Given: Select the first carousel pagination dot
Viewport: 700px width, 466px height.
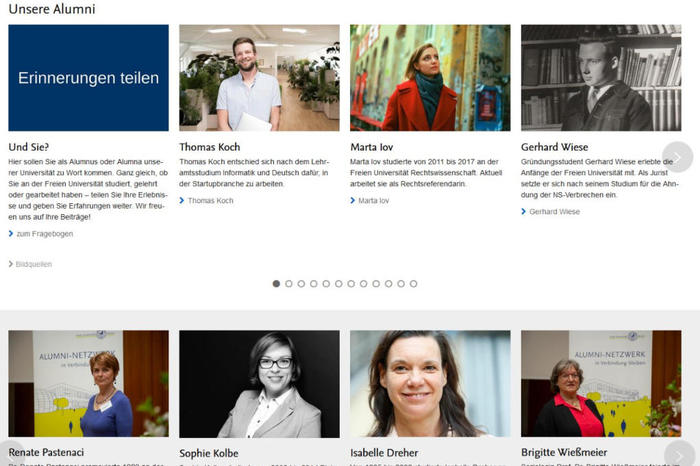Looking at the screenshot, I should click(x=276, y=284).
